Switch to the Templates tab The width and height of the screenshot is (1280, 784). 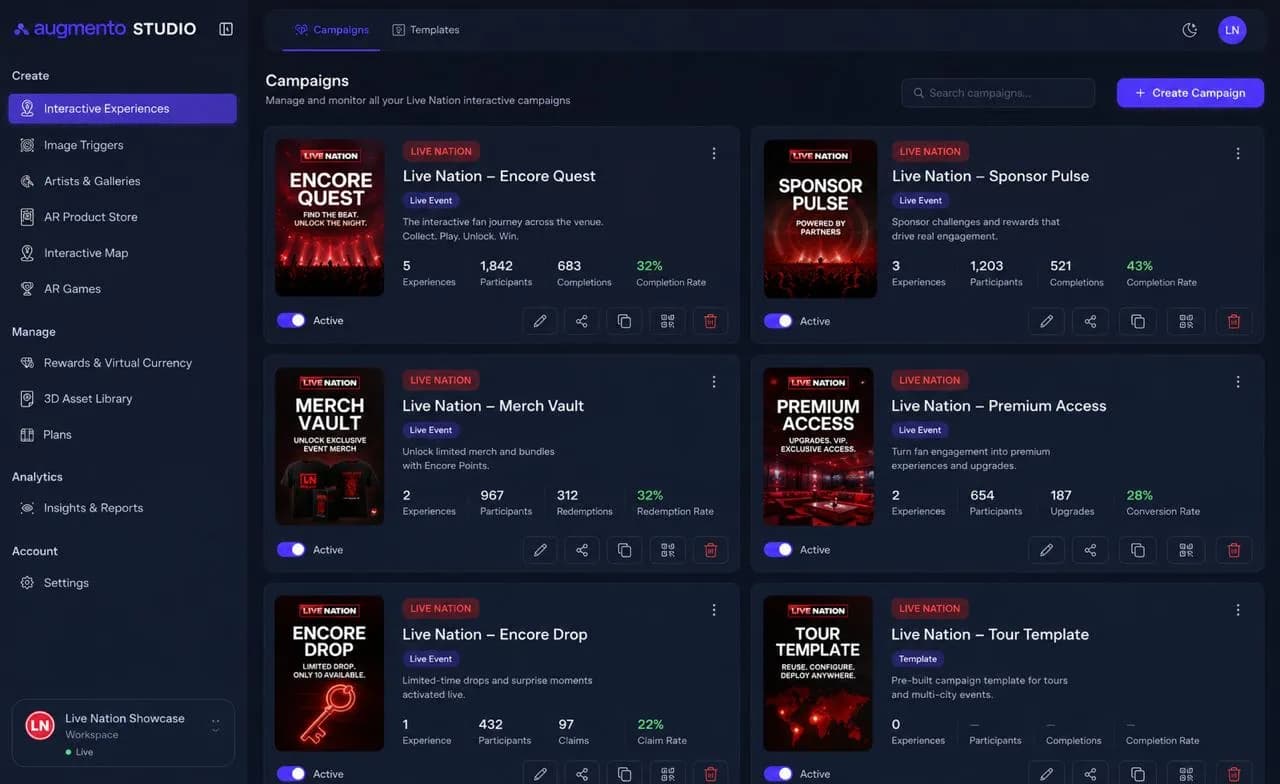click(426, 30)
